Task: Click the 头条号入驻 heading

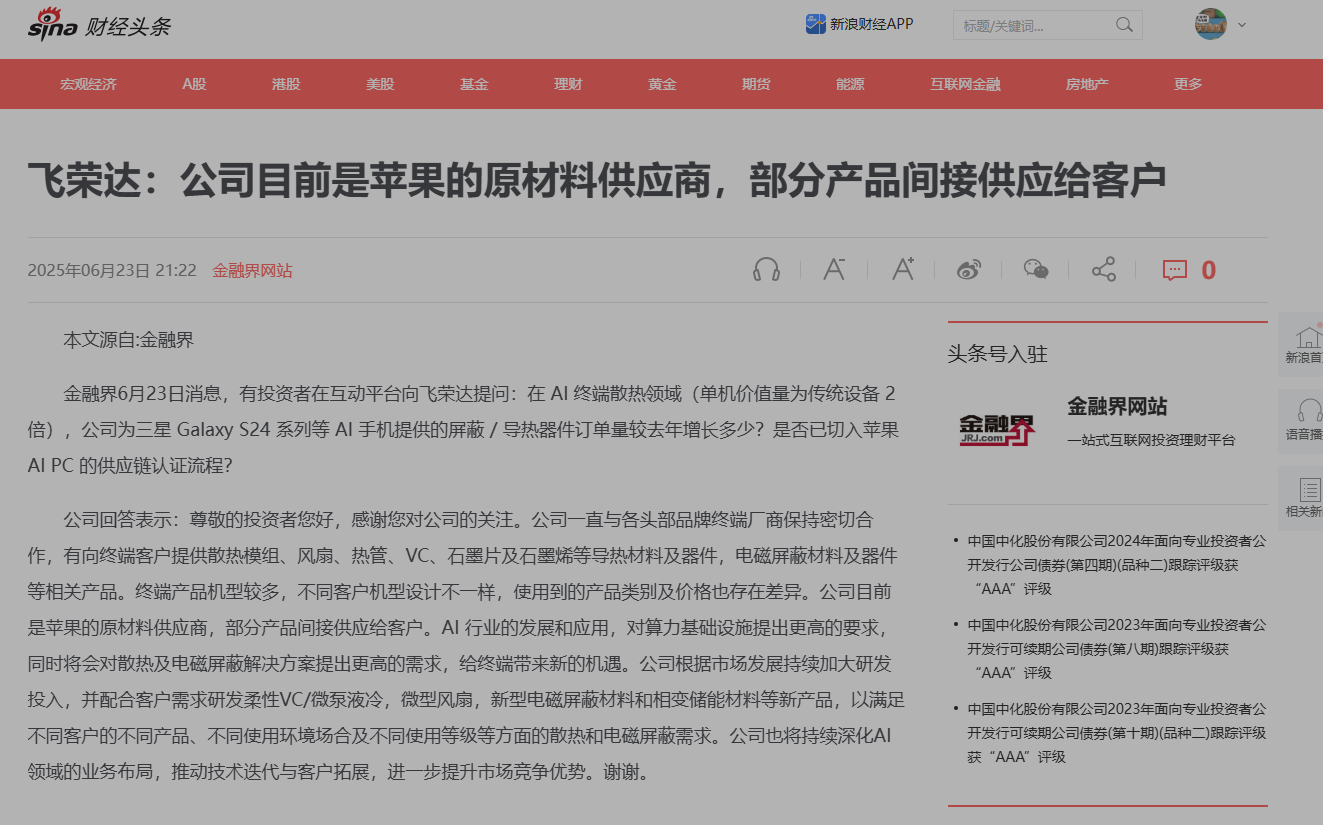Action: (997, 354)
